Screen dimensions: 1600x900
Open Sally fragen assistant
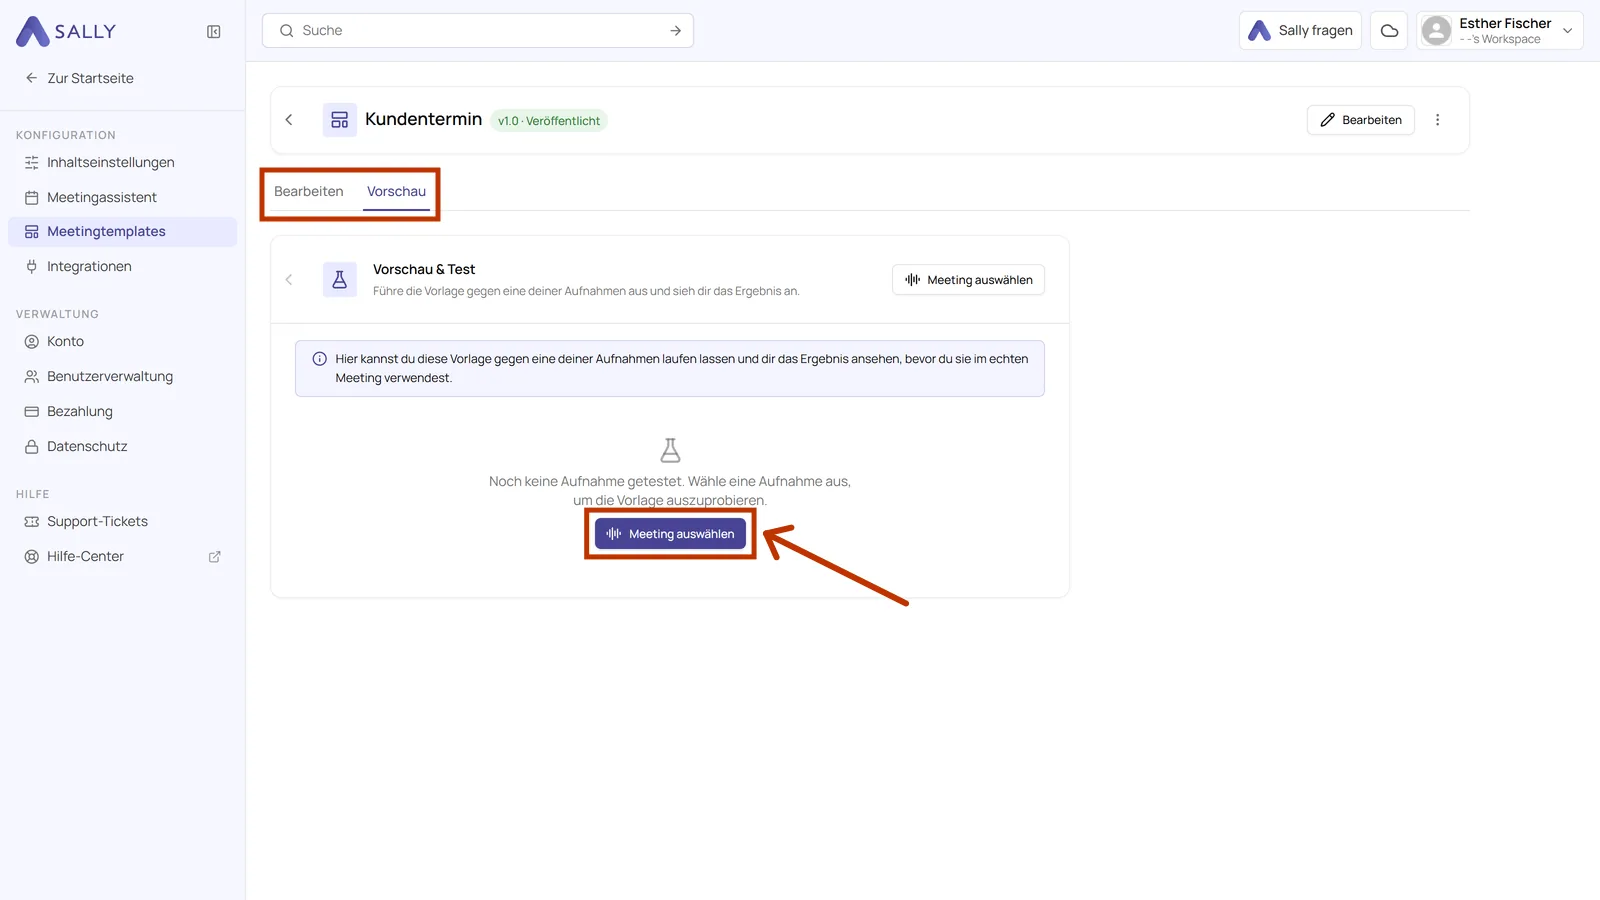coord(1300,31)
